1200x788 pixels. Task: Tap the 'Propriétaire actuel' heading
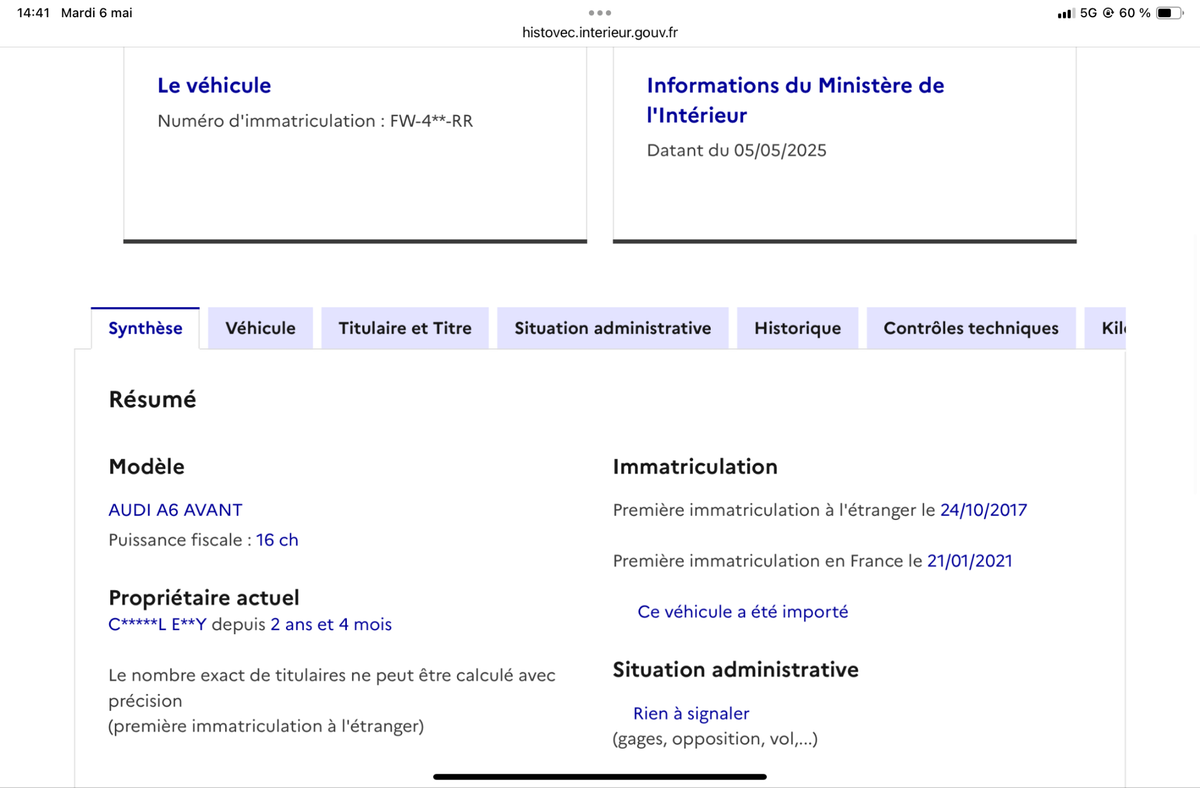click(x=204, y=598)
